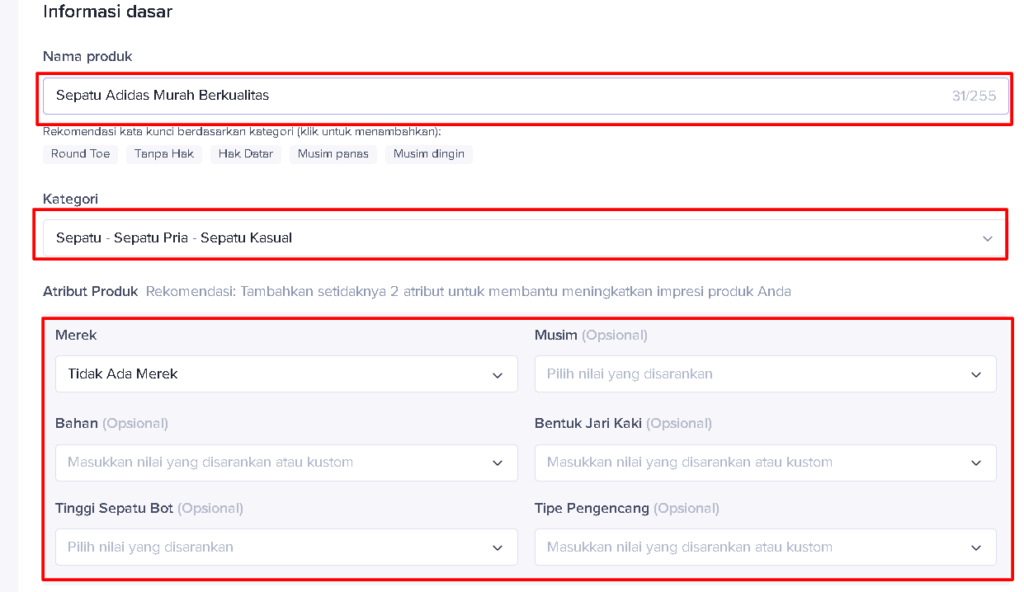Click the Tipe Pengencang chevron arrow
The width and height of the screenshot is (1024, 592).
pos(976,548)
